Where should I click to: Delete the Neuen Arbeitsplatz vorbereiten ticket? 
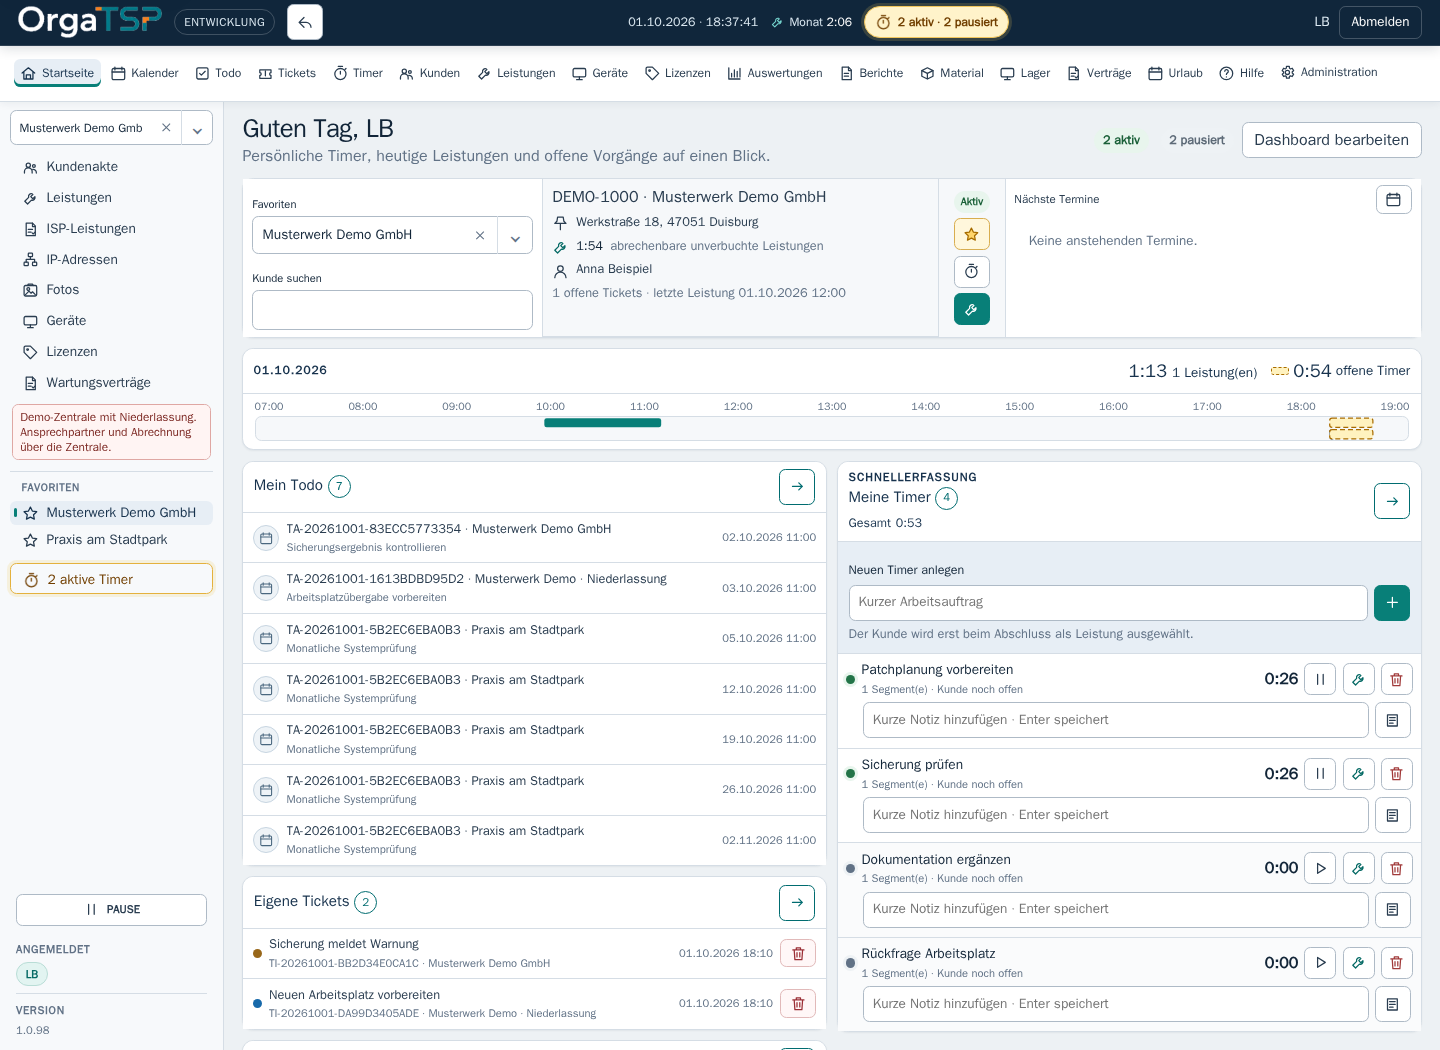[x=798, y=1003]
